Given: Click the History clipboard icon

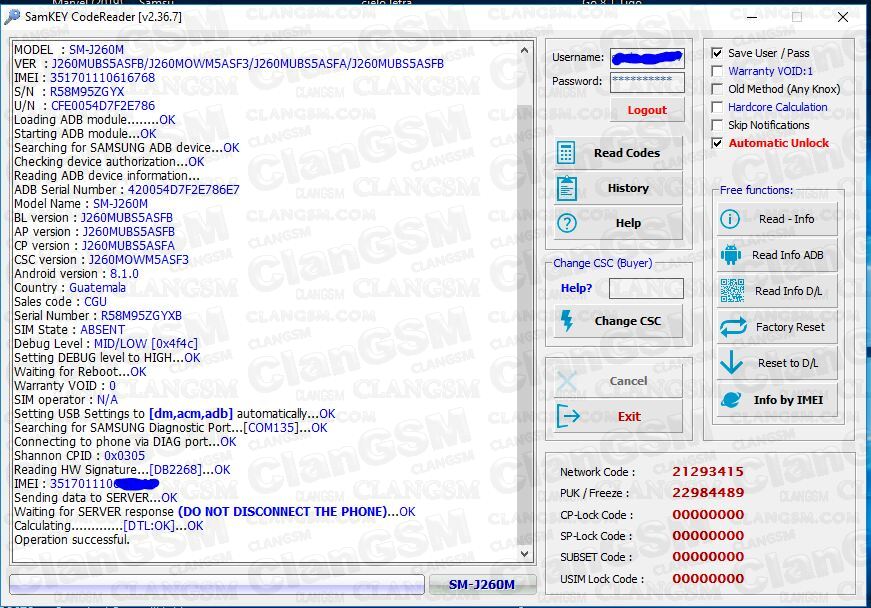Looking at the screenshot, I should click(567, 188).
